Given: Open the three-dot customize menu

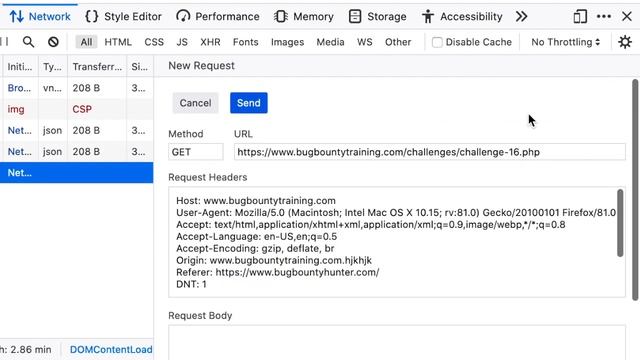Looking at the screenshot, I should point(604,17).
